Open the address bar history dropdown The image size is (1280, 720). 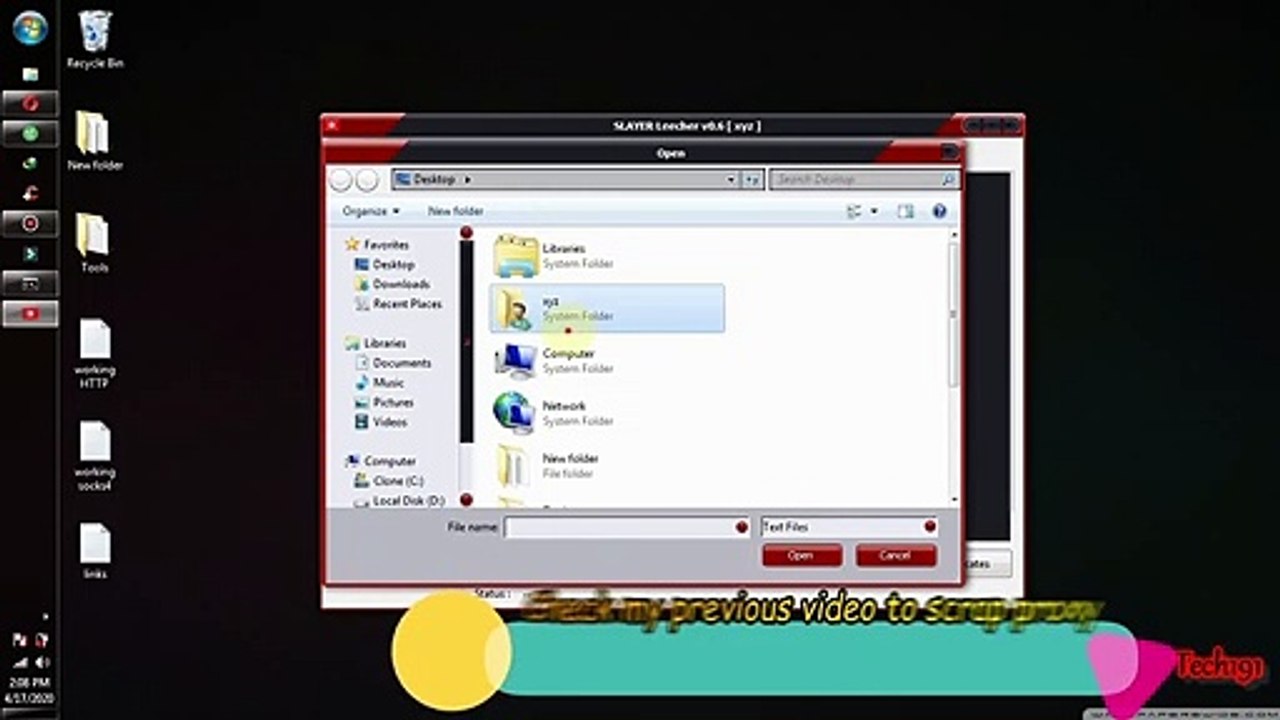pos(731,180)
